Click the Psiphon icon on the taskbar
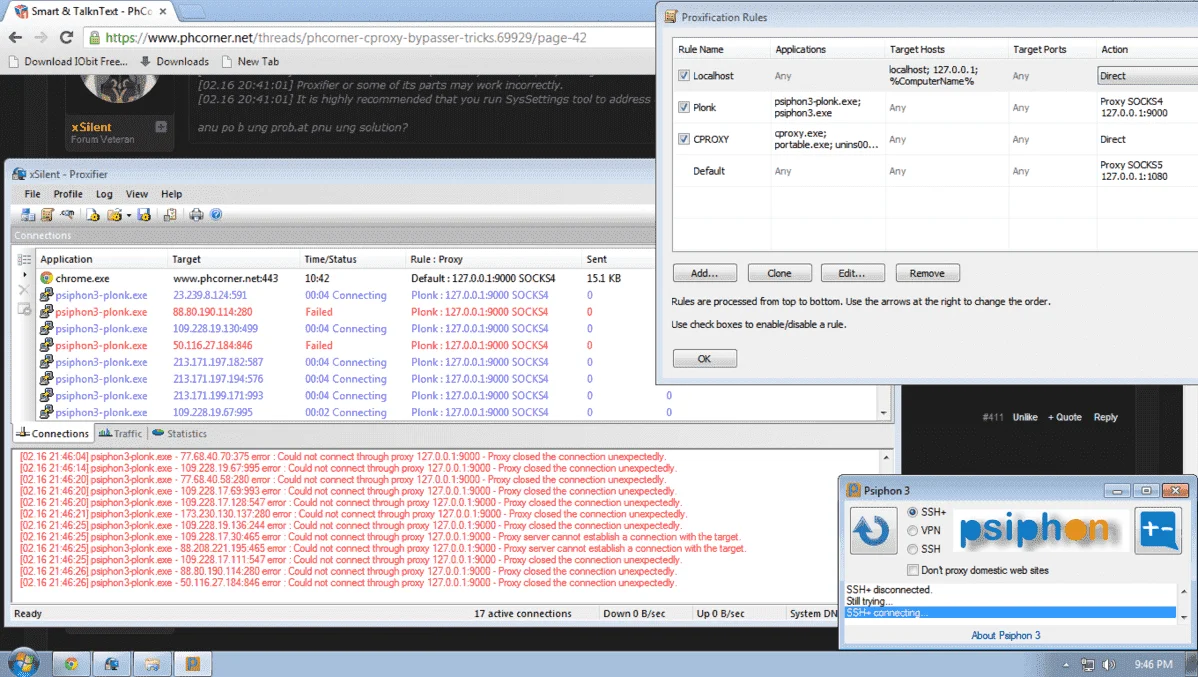 (193, 664)
